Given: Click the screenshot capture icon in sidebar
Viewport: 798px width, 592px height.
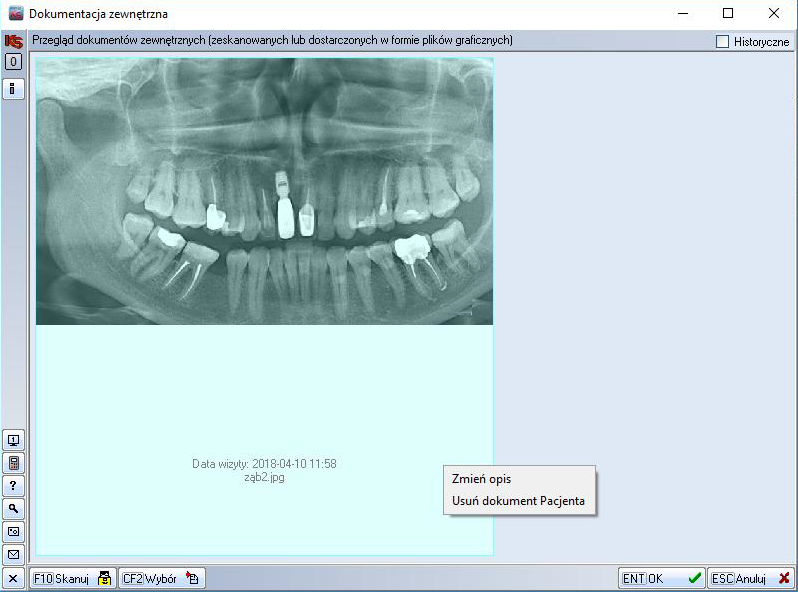Looking at the screenshot, I should pos(14,531).
